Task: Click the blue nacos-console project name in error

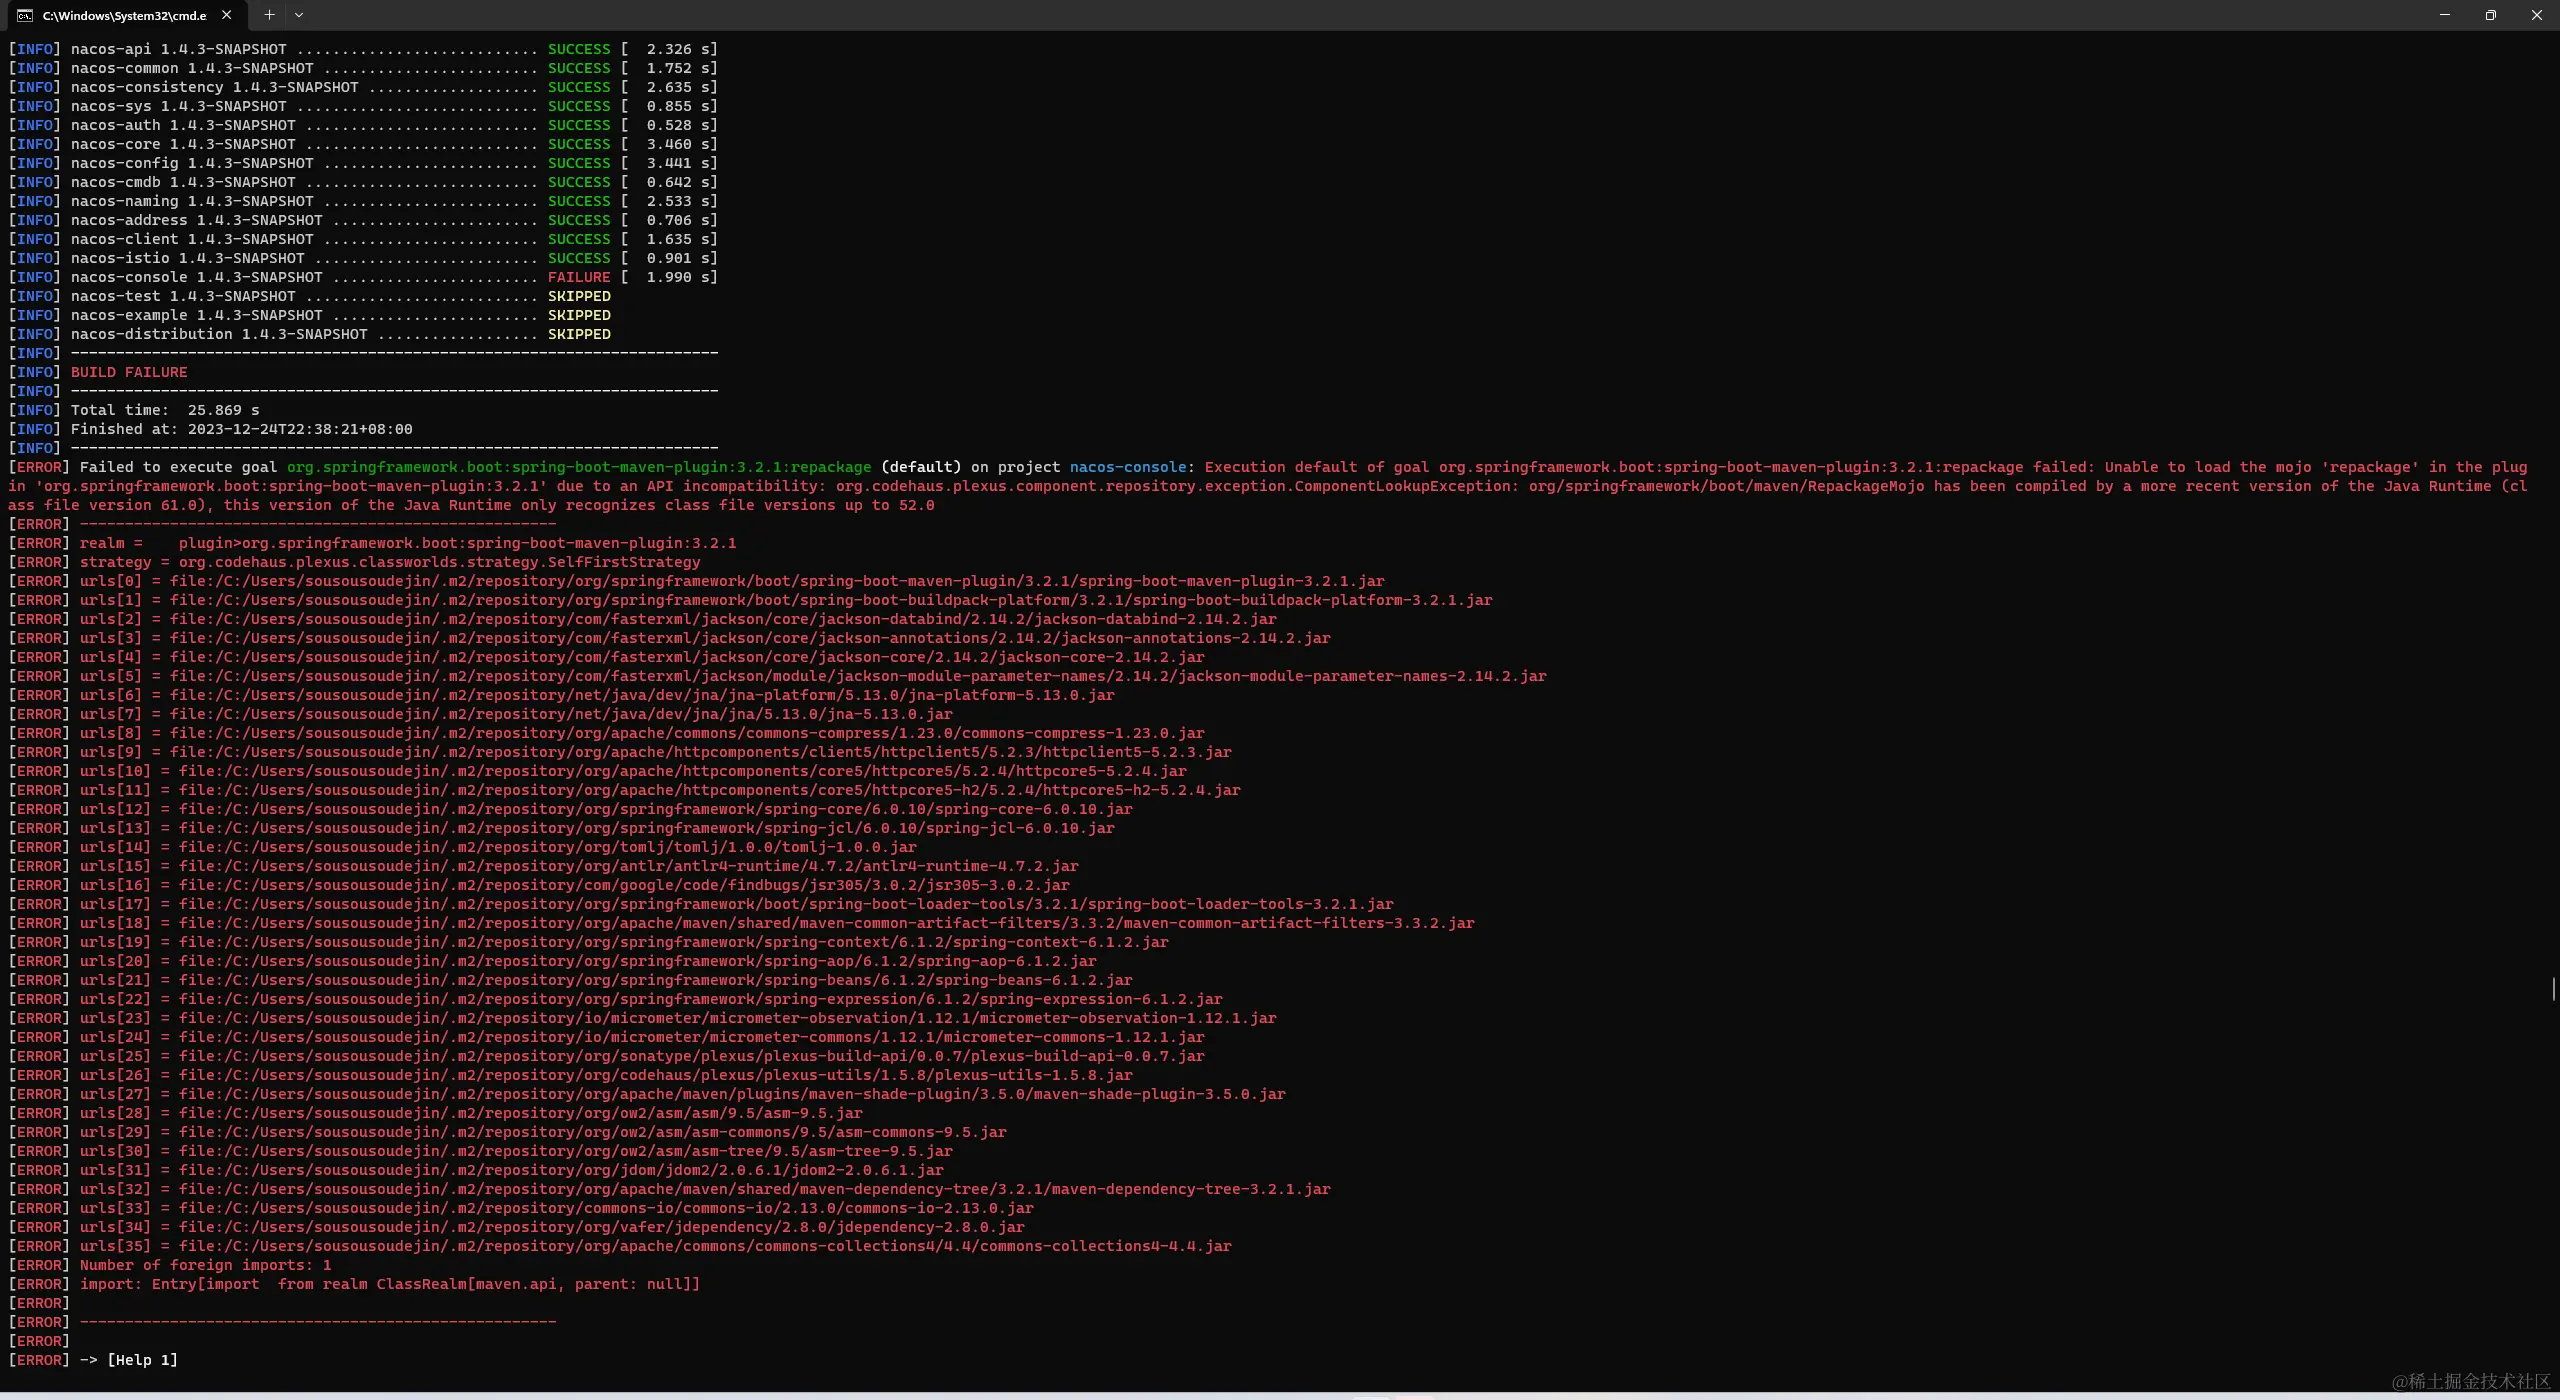Action: [x=1127, y=467]
